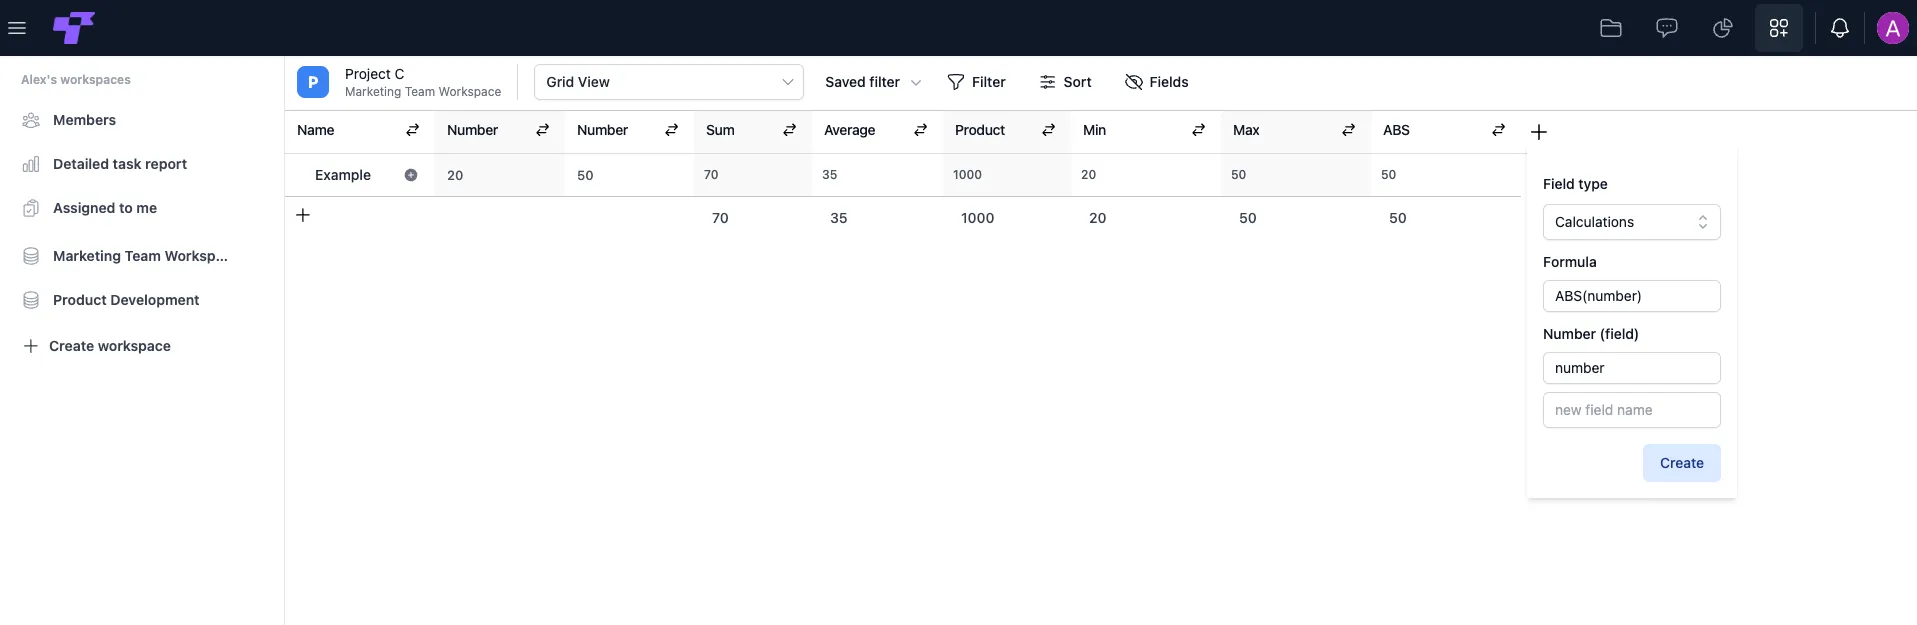Click the blue Project C badge

point(313,82)
